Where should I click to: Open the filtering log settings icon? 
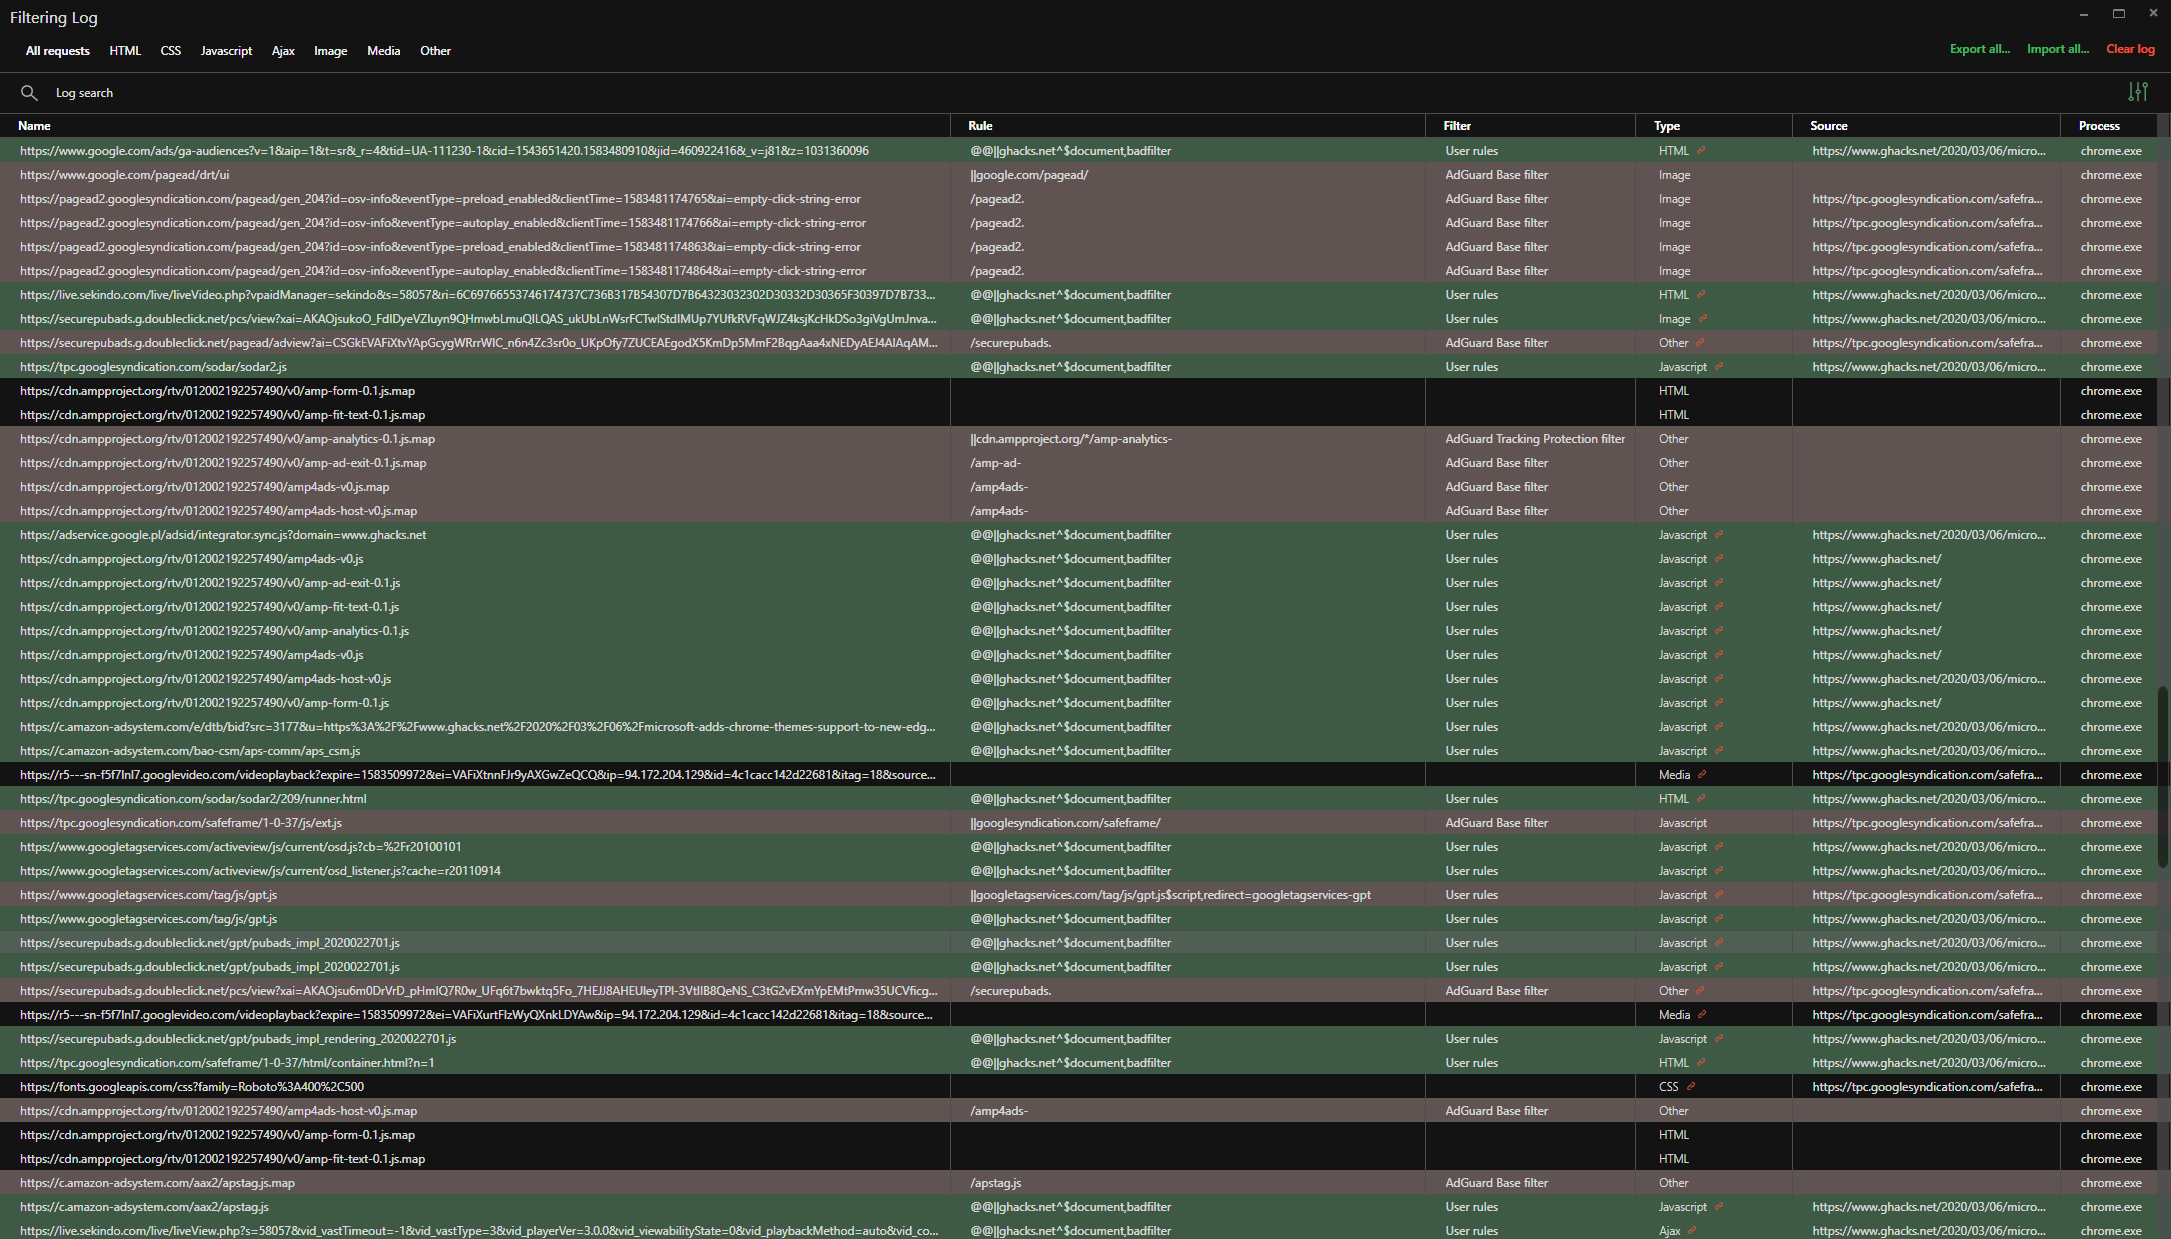(x=2139, y=92)
